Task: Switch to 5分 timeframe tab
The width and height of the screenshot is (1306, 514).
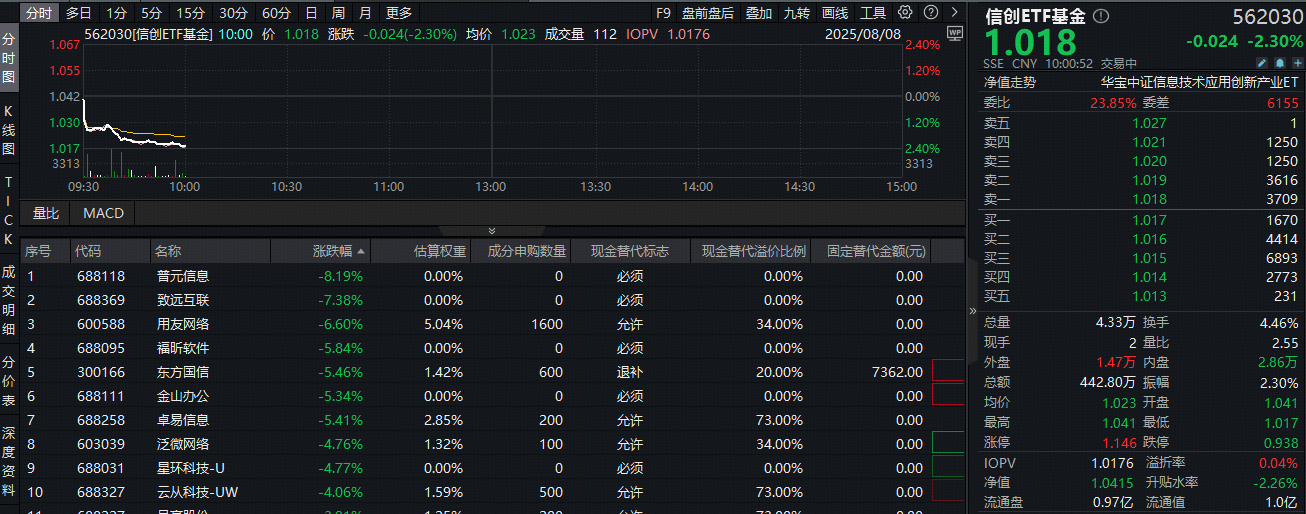Action: pos(151,13)
